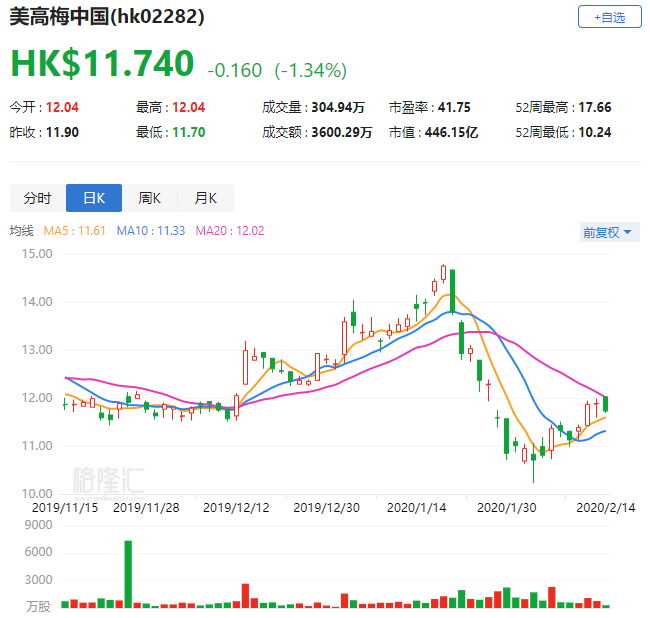Click the 2019/12/30 date axis label
650x618 pixels.
click(326, 507)
